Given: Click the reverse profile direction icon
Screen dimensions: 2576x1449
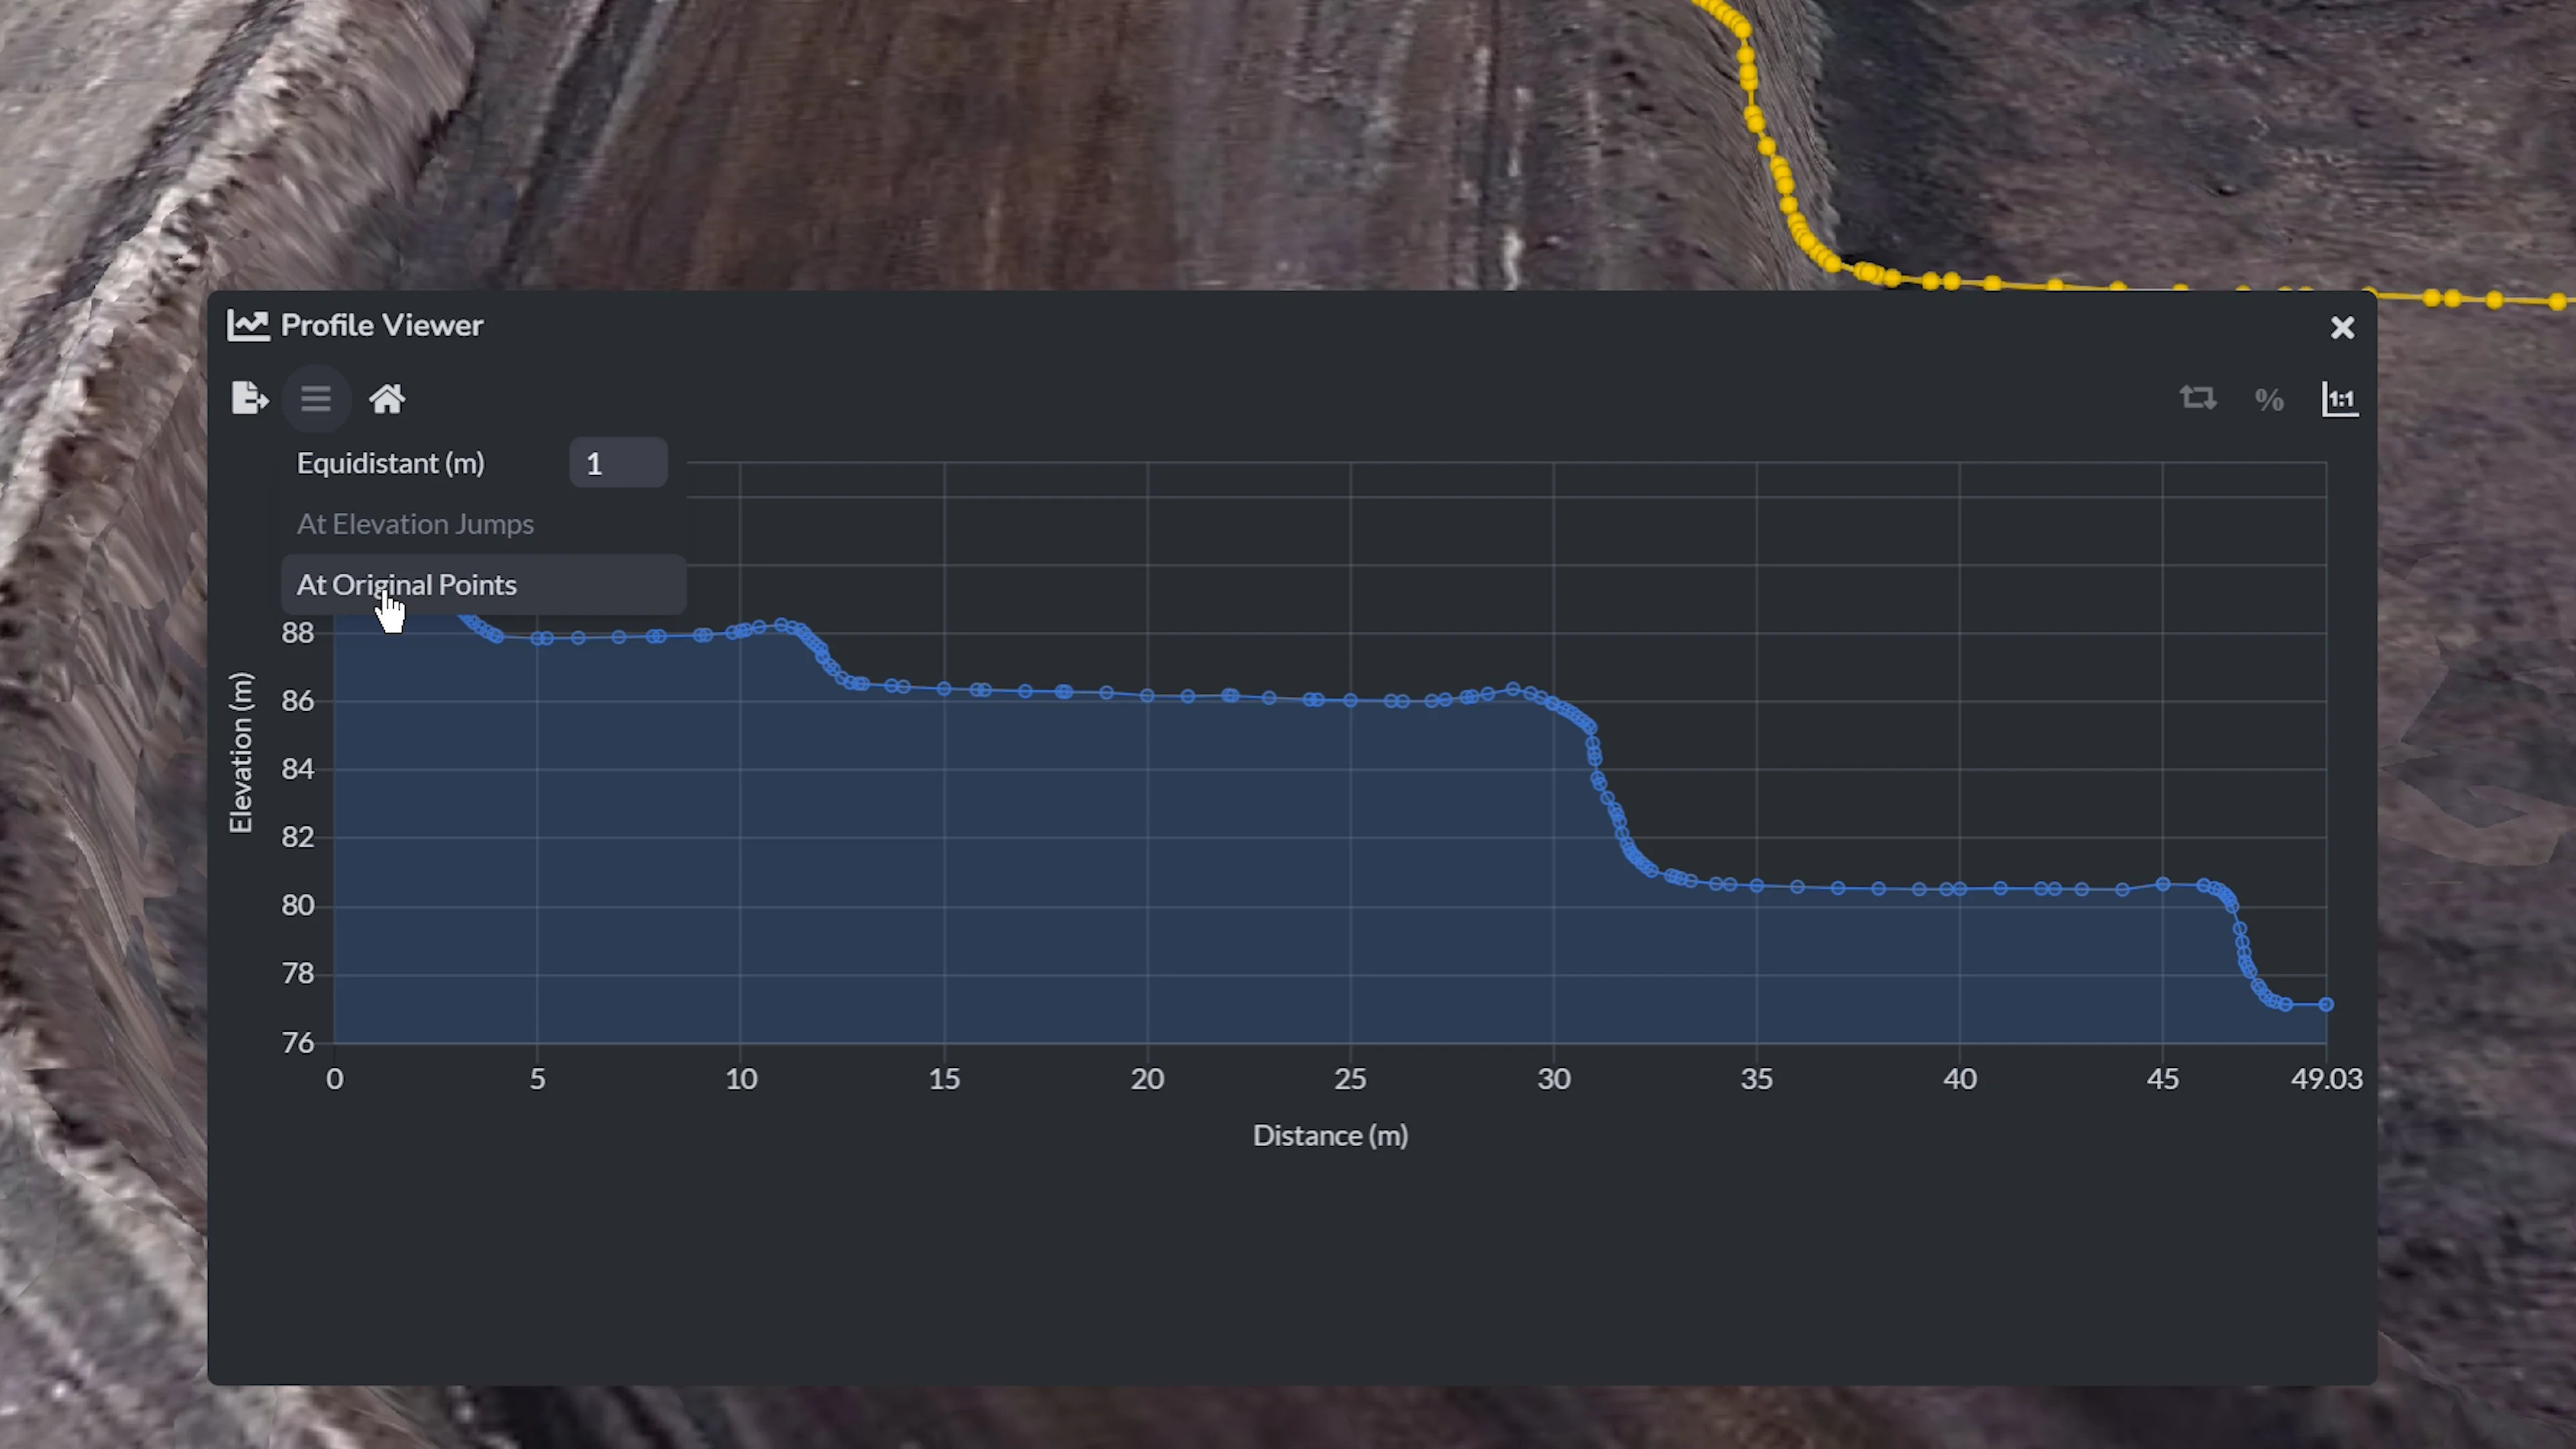Looking at the screenshot, I should coord(2198,399).
